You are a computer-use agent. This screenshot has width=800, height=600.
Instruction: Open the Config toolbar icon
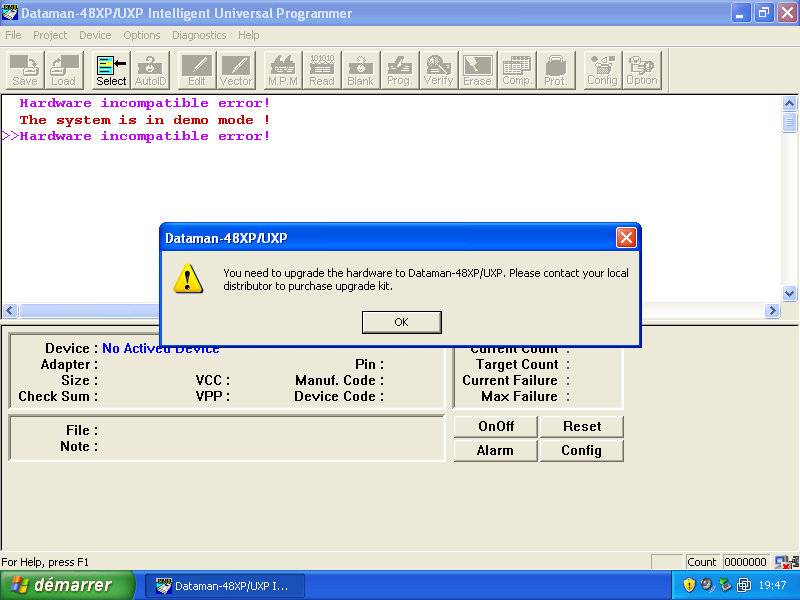(603, 70)
